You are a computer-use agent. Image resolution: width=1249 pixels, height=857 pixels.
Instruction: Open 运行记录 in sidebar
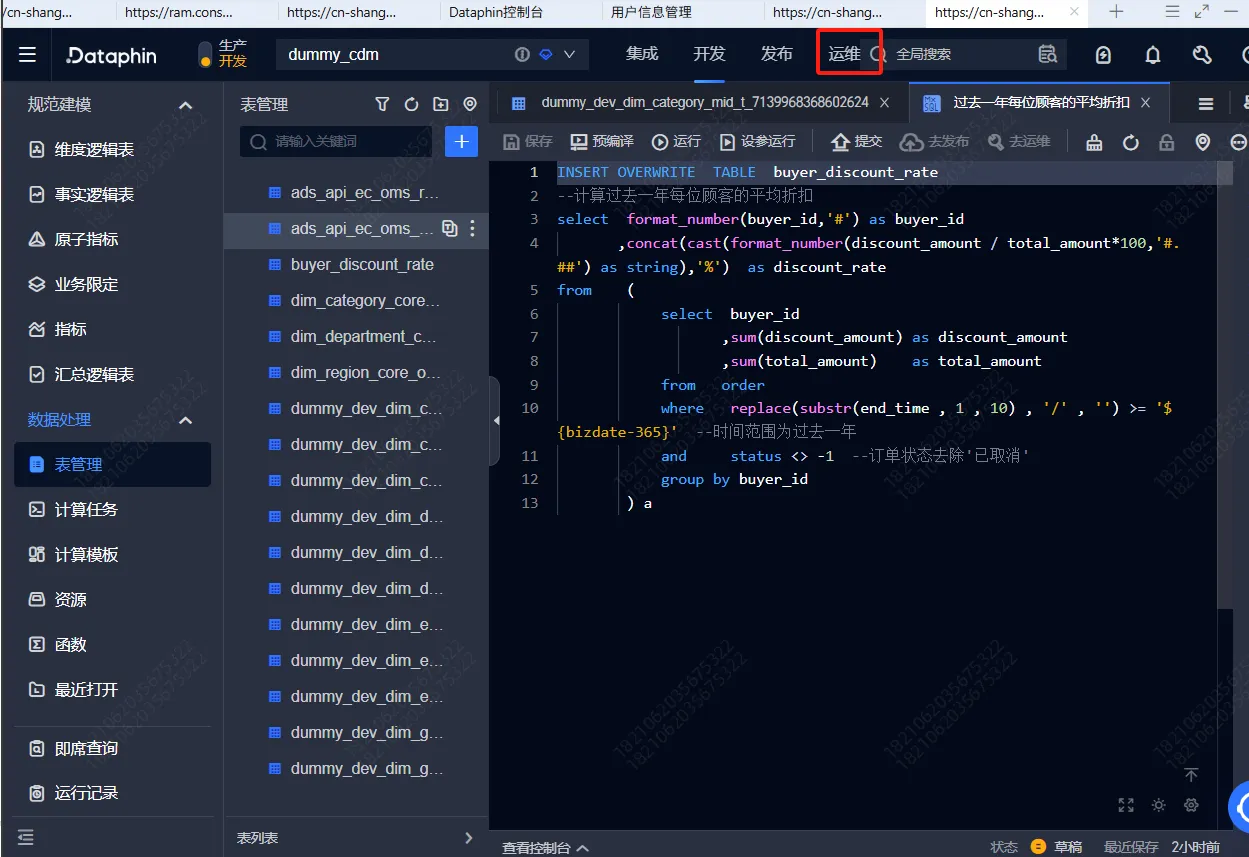click(73, 793)
